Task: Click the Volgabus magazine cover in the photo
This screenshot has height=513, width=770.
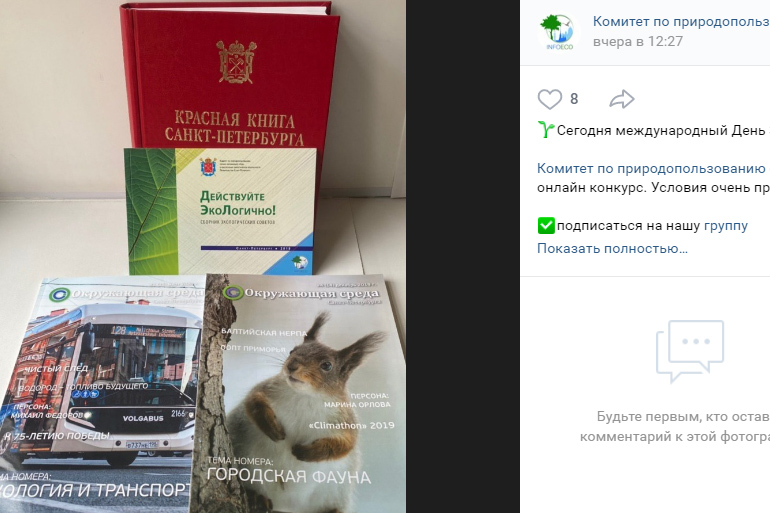Action: point(101,394)
